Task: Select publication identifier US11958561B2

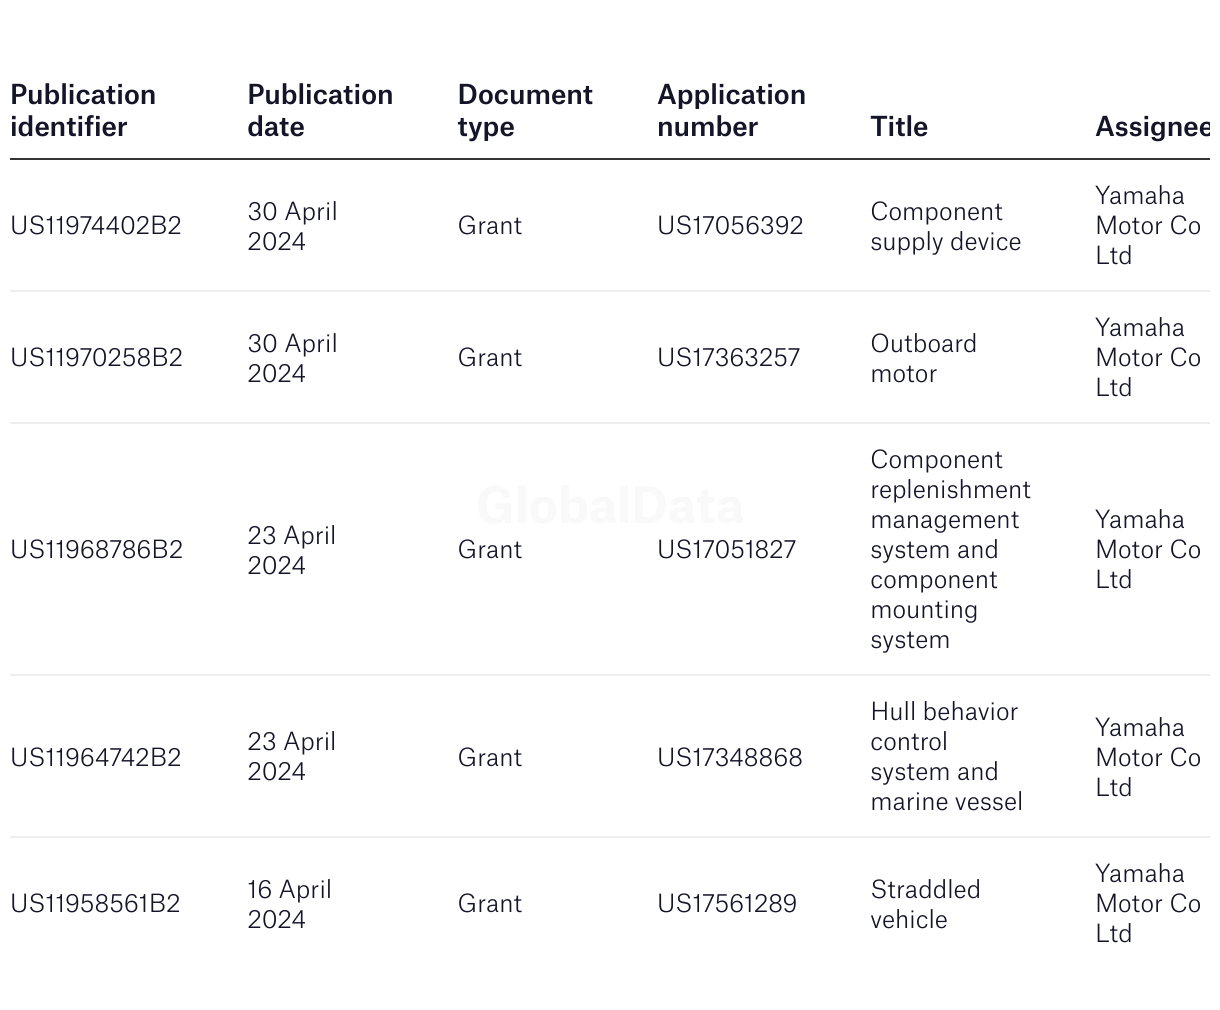Action: pyautogui.click(x=95, y=904)
